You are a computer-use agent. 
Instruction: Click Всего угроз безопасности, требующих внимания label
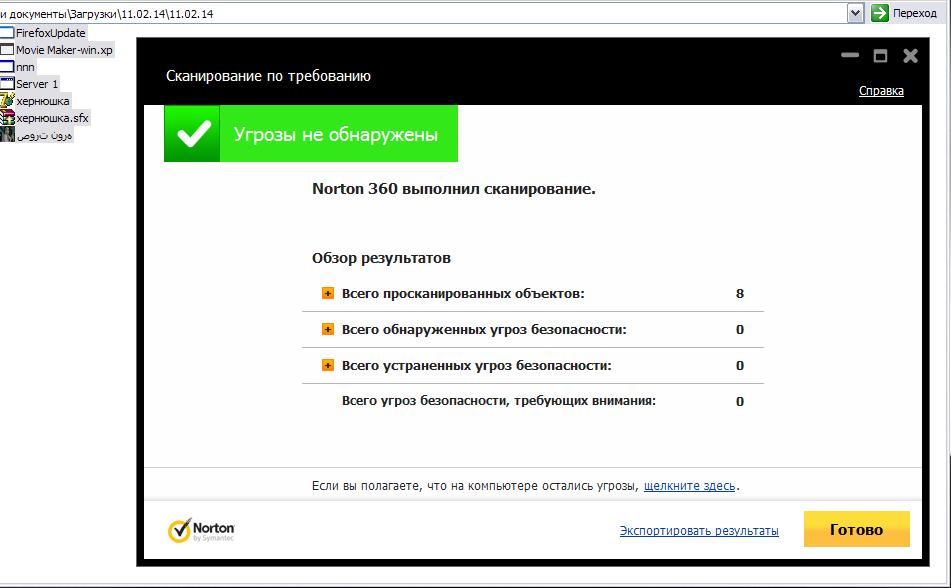coord(499,401)
